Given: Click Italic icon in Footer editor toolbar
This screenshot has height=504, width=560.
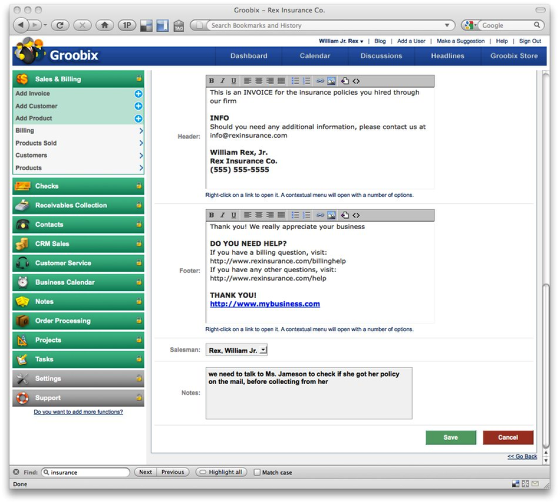Looking at the screenshot, I should pyautogui.click(x=222, y=215).
